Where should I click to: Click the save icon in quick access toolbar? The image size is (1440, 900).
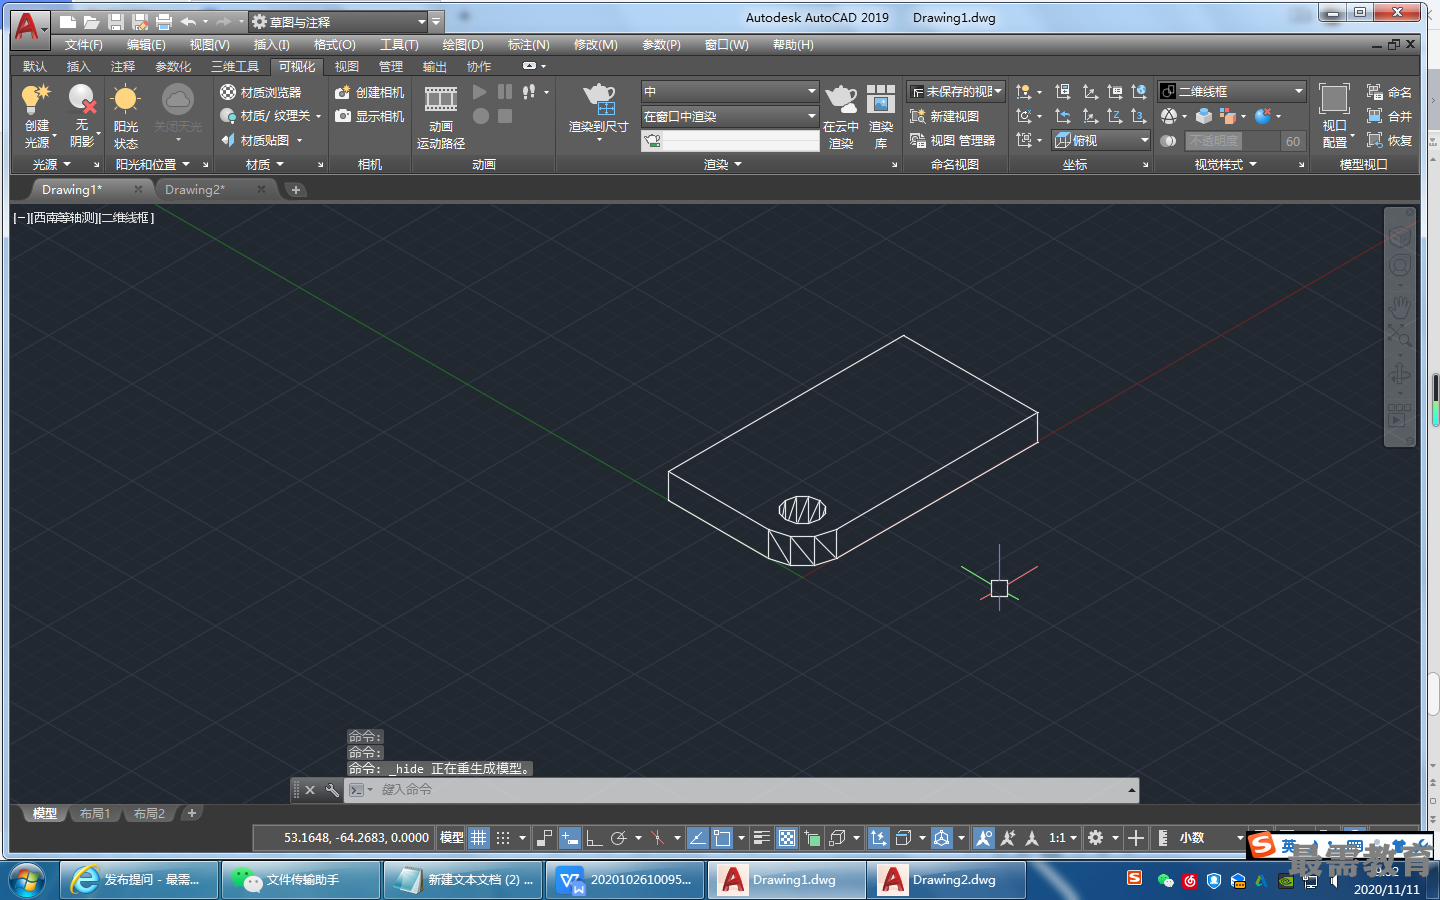click(115, 22)
